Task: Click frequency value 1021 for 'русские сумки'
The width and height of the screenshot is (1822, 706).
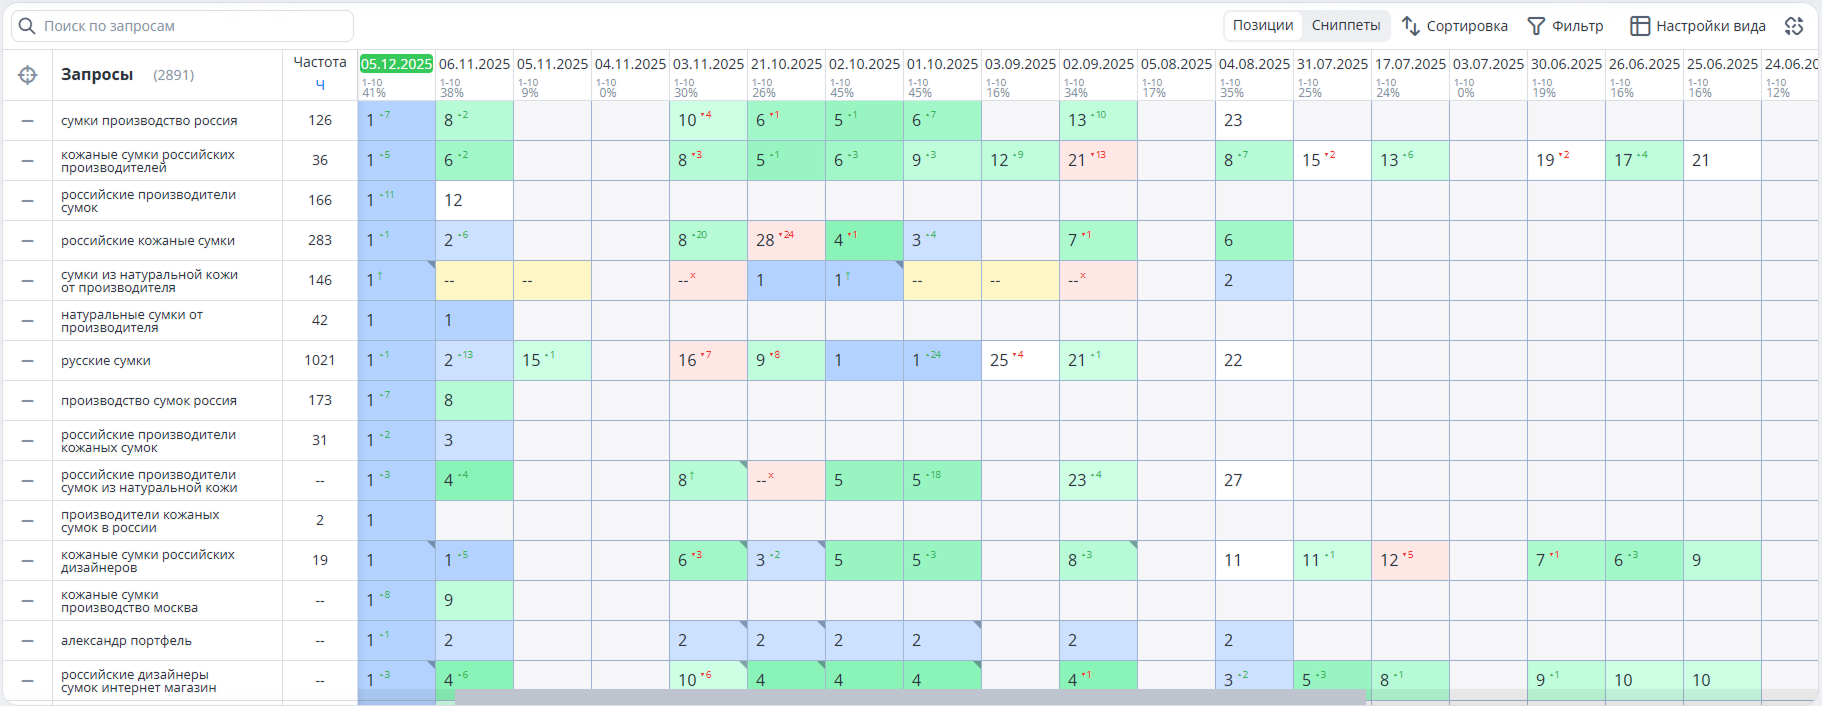Action: pos(320,360)
